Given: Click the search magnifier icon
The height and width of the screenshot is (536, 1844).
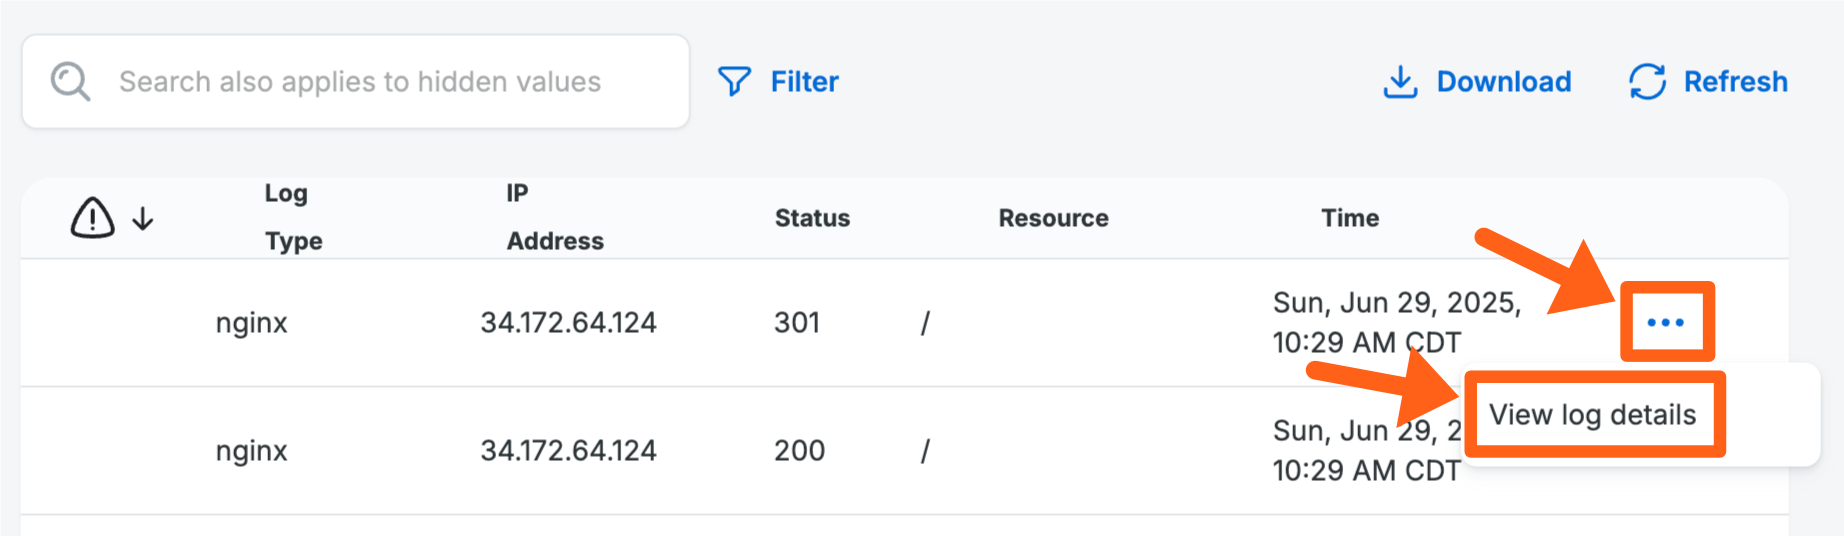Looking at the screenshot, I should point(70,81).
